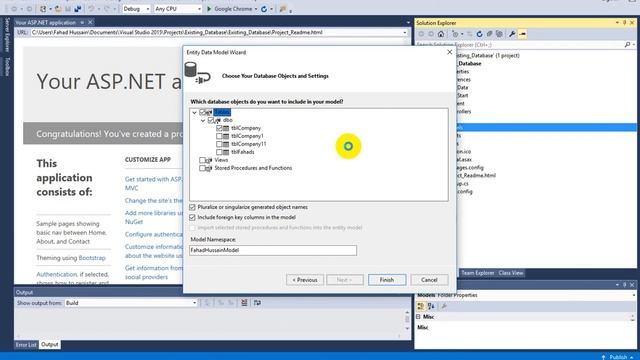Image resolution: width=640 pixels, height=360 pixels.
Task: Click Property Pages wrench in Properties panel
Action: click(444, 306)
